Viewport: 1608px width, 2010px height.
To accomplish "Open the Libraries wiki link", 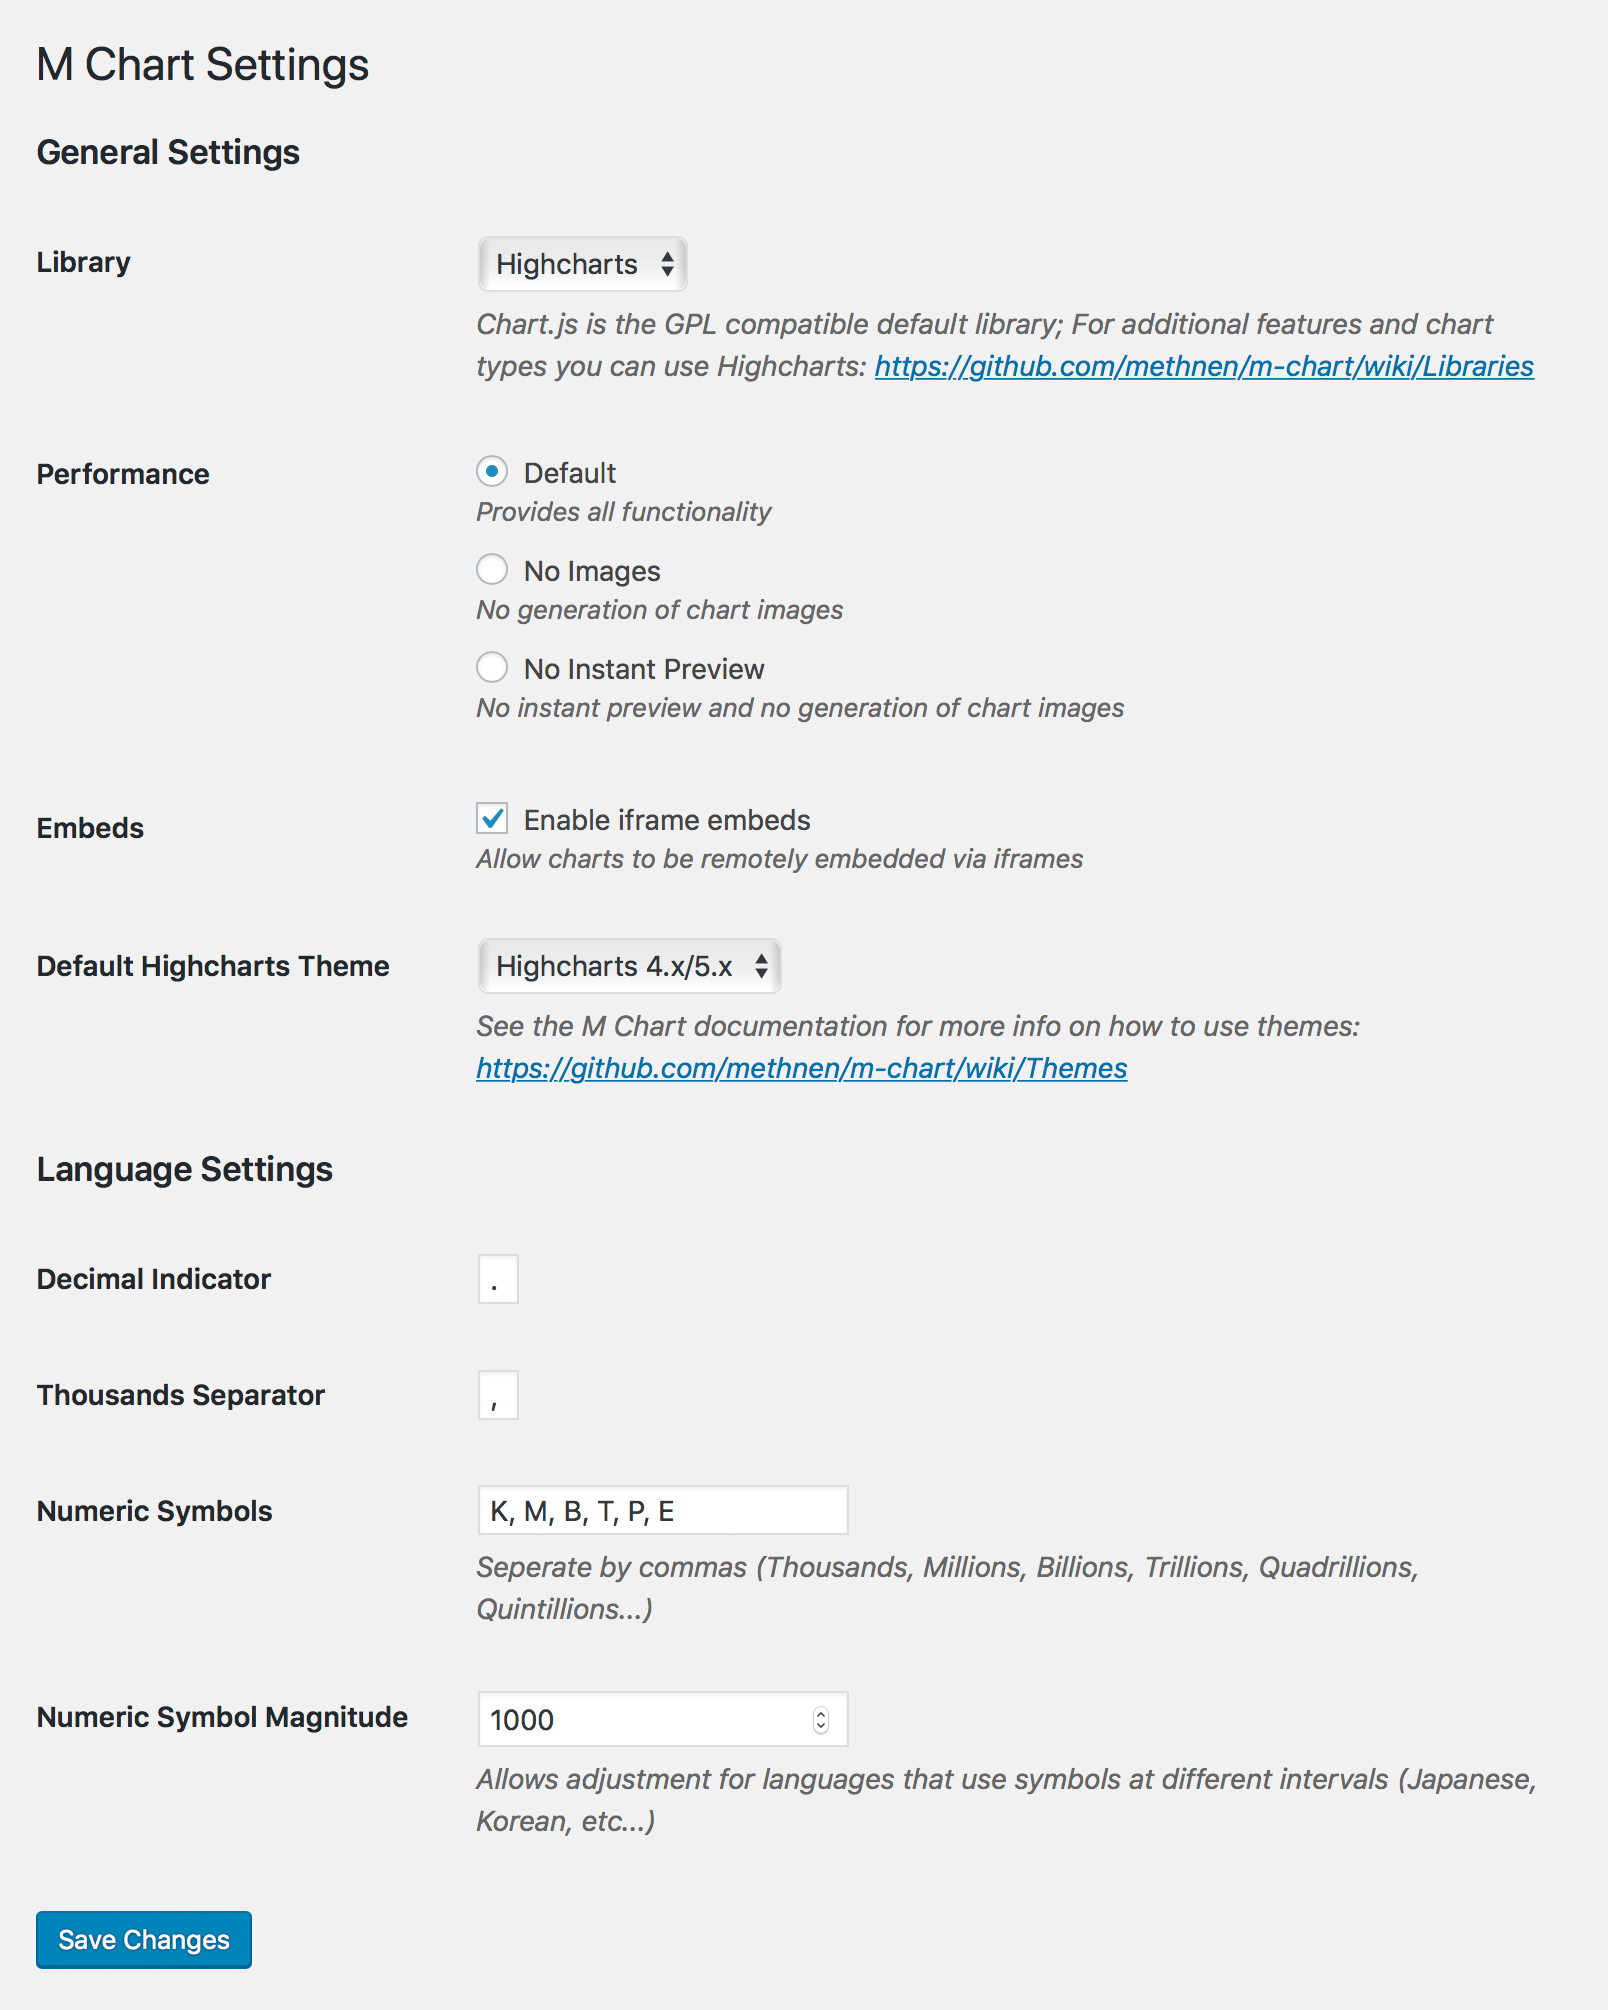I will point(1203,367).
